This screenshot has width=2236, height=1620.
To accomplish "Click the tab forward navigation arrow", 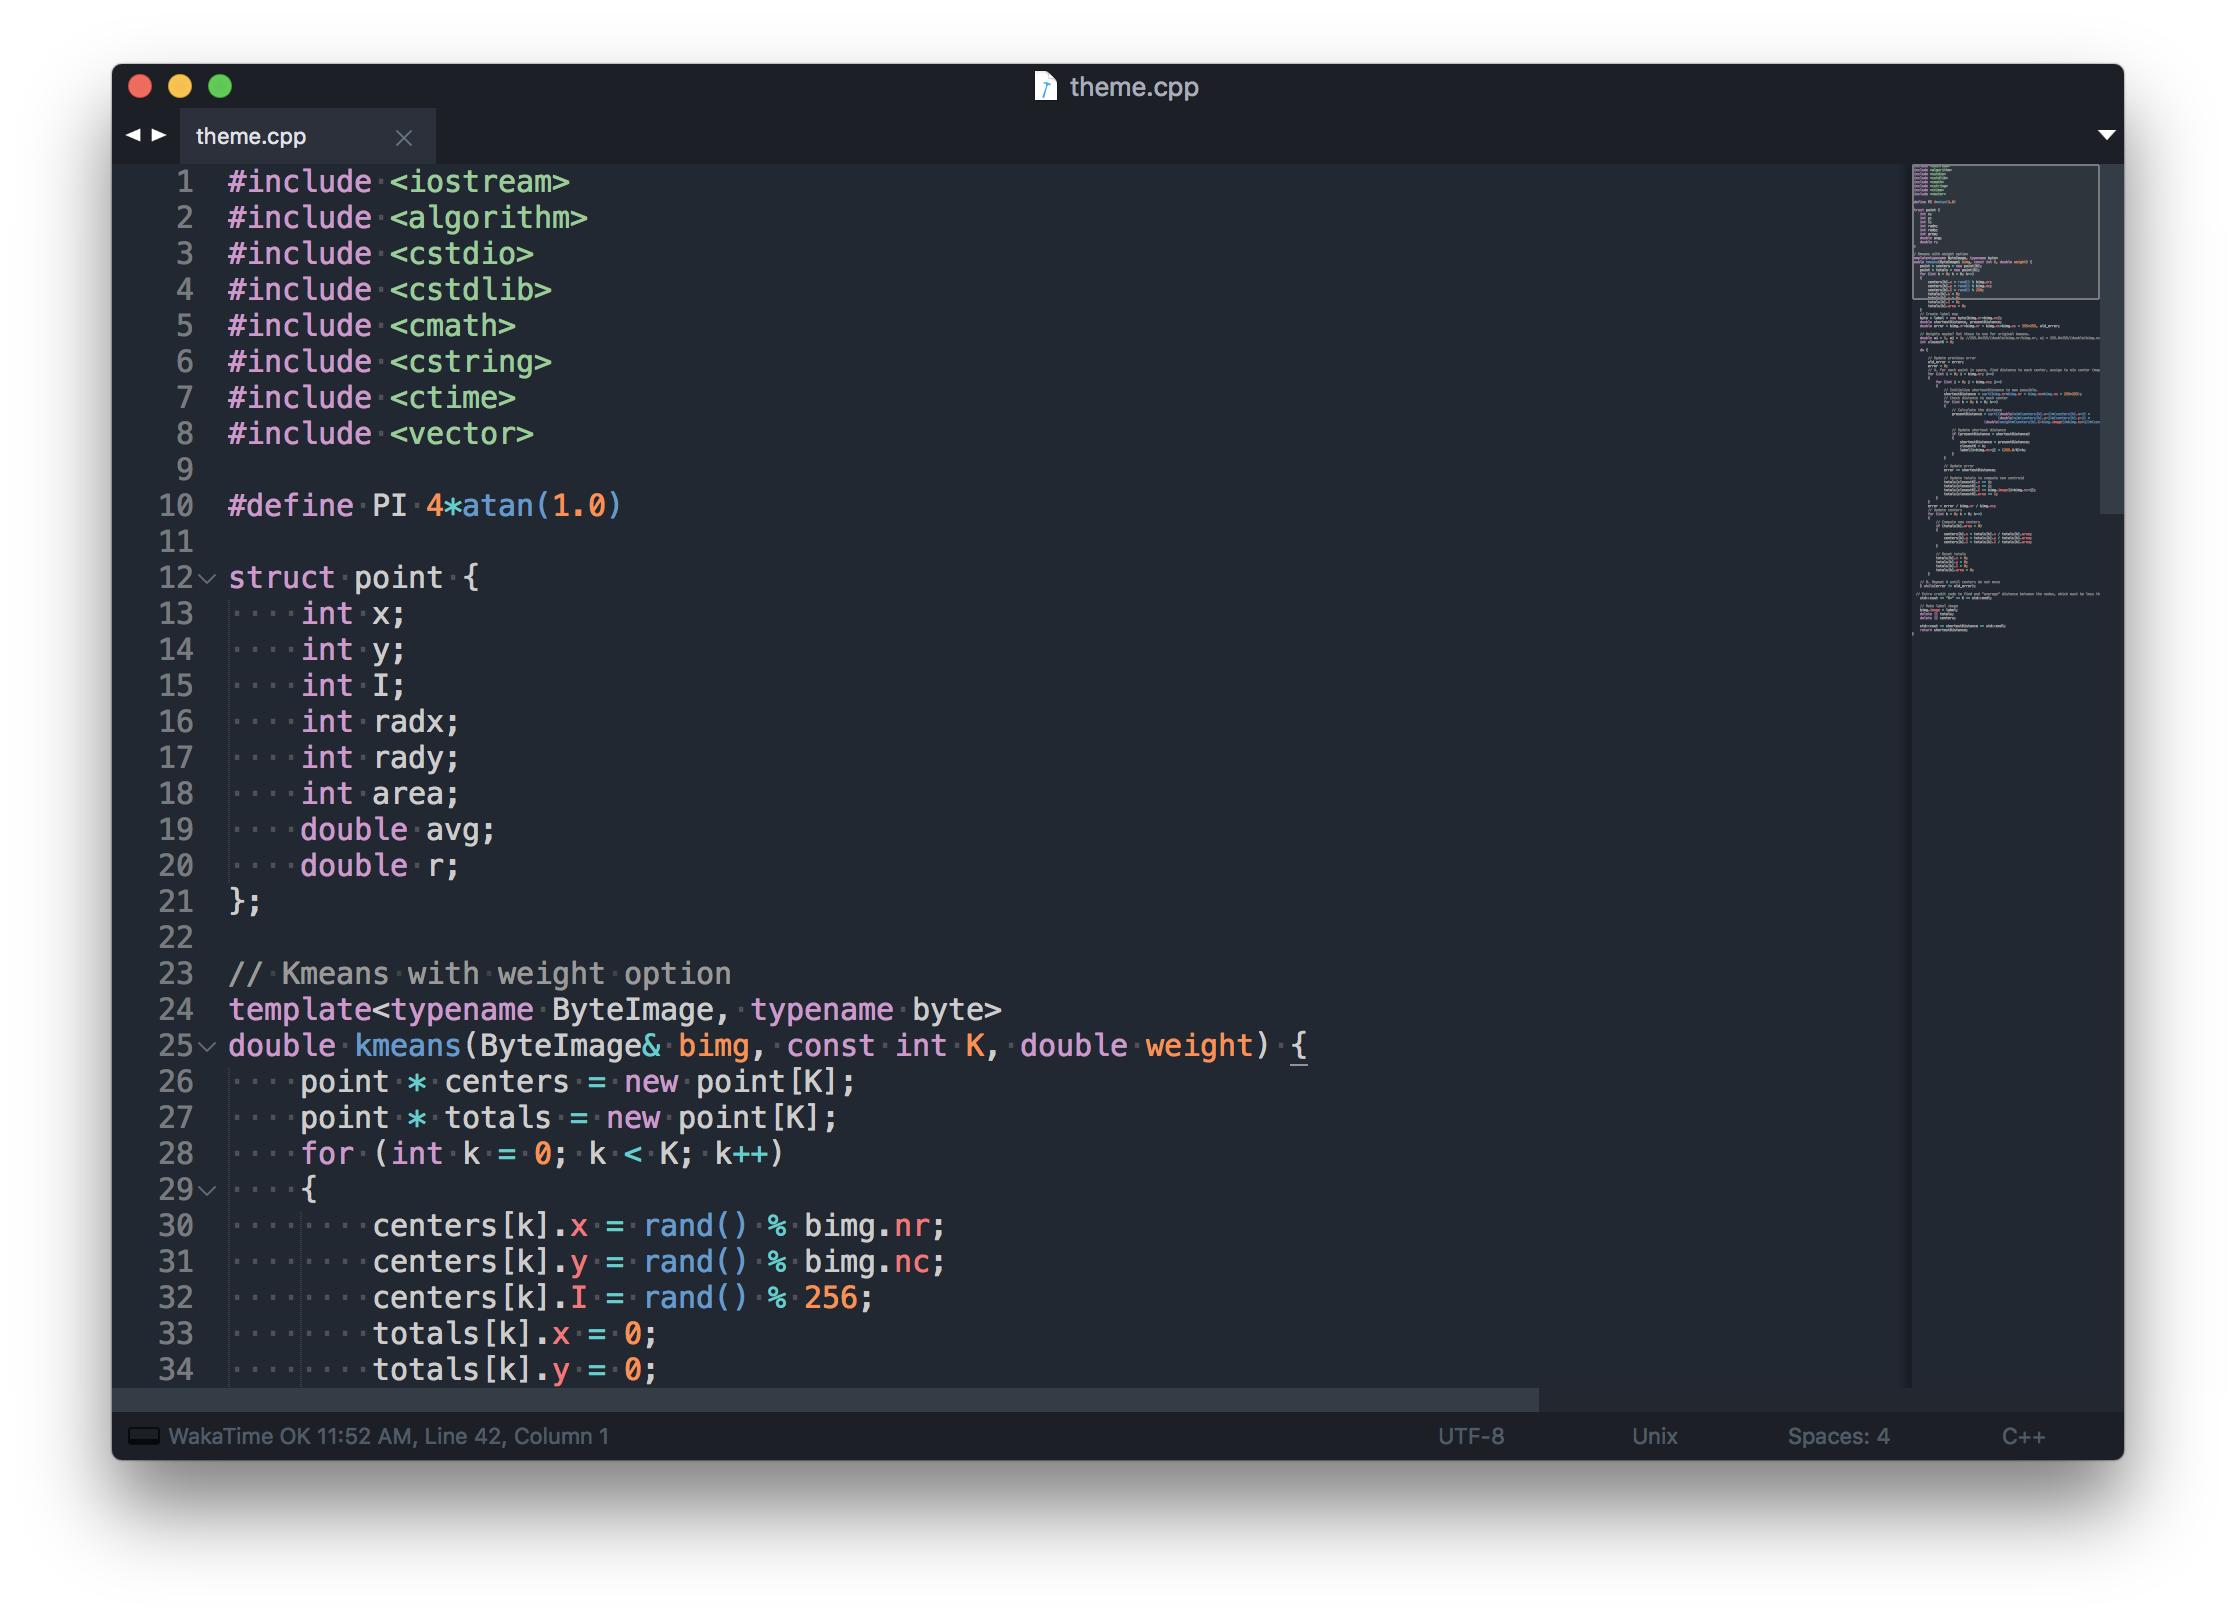I will 159,135.
